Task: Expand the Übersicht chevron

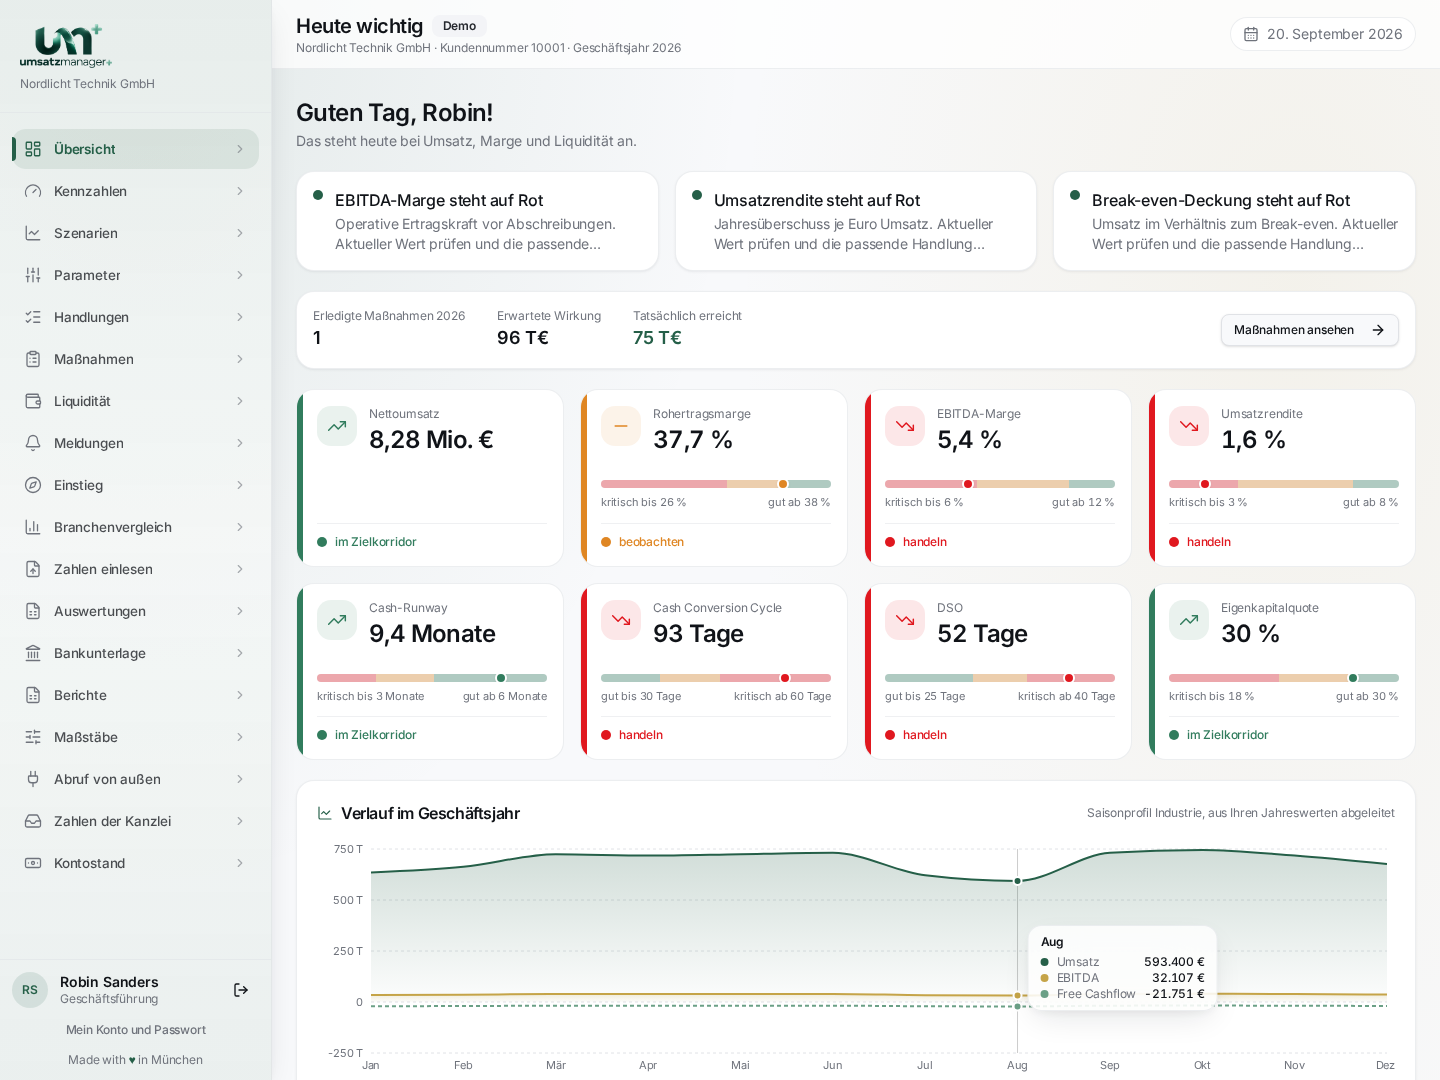Action: (240, 149)
